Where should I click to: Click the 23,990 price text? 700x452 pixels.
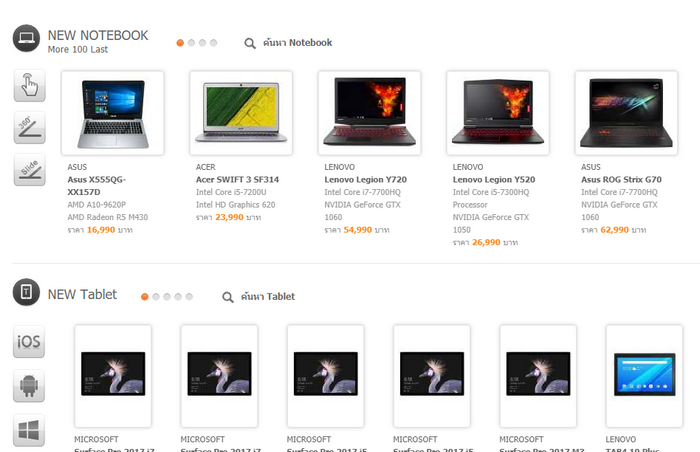pos(229,217)
